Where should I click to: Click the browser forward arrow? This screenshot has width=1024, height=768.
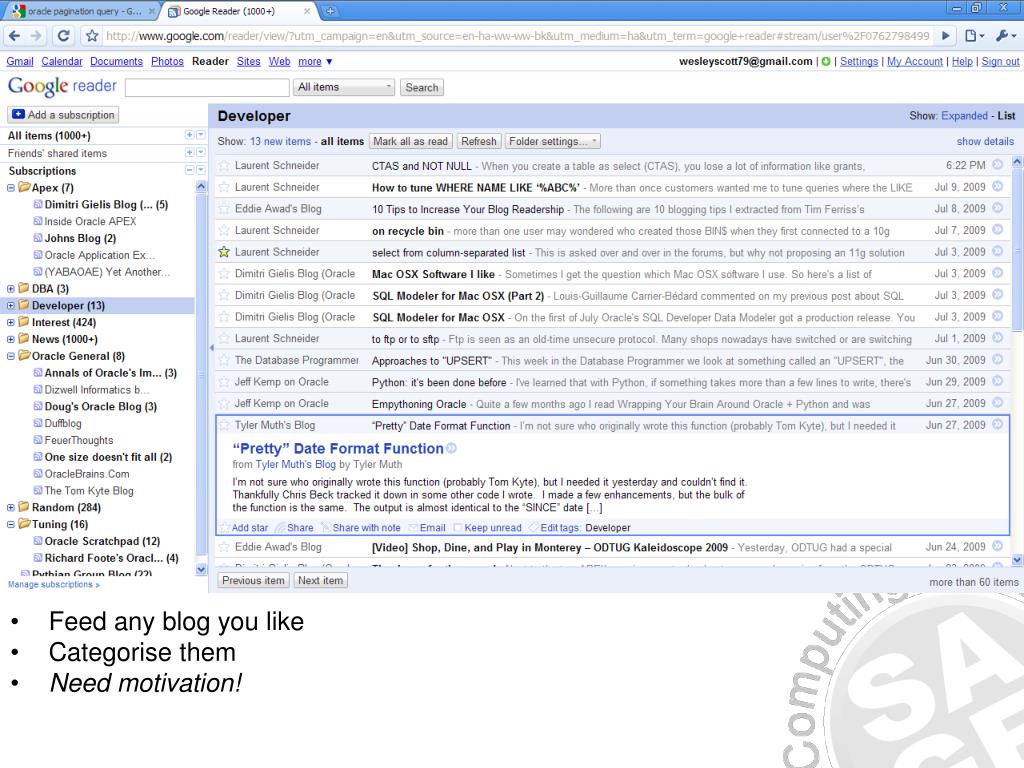(x=36, y=36)
